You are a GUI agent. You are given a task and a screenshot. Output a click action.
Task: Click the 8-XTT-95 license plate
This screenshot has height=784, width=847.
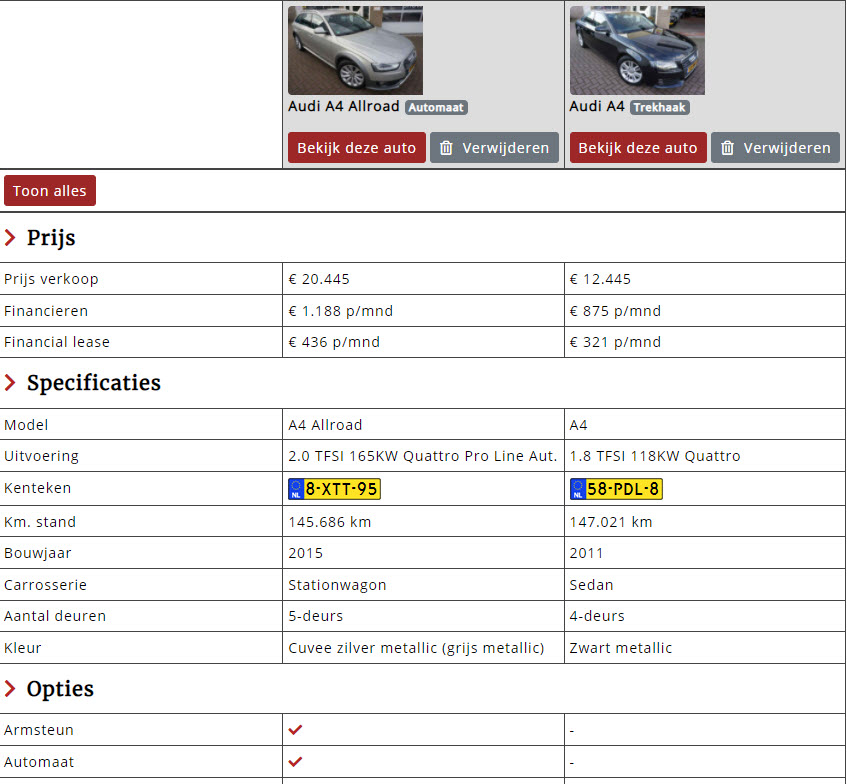tap(334, 489)
